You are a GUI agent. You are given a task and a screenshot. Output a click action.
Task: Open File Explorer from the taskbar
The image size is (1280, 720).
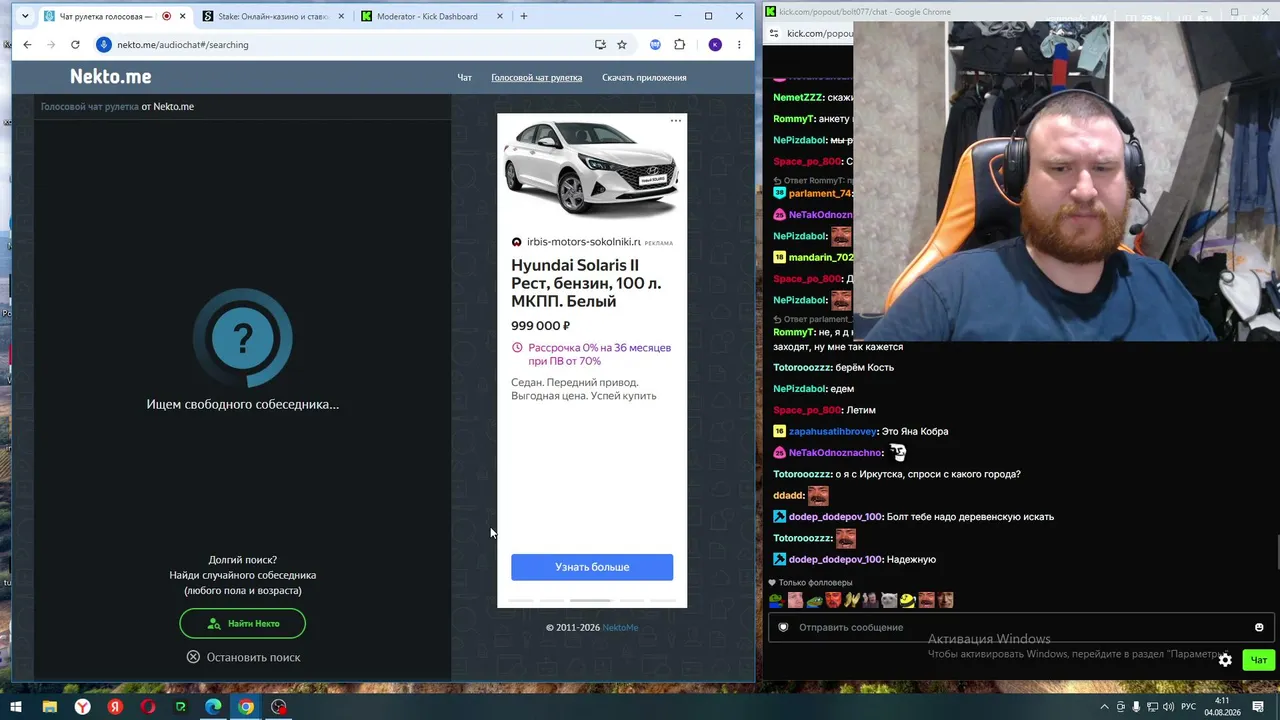49,707
